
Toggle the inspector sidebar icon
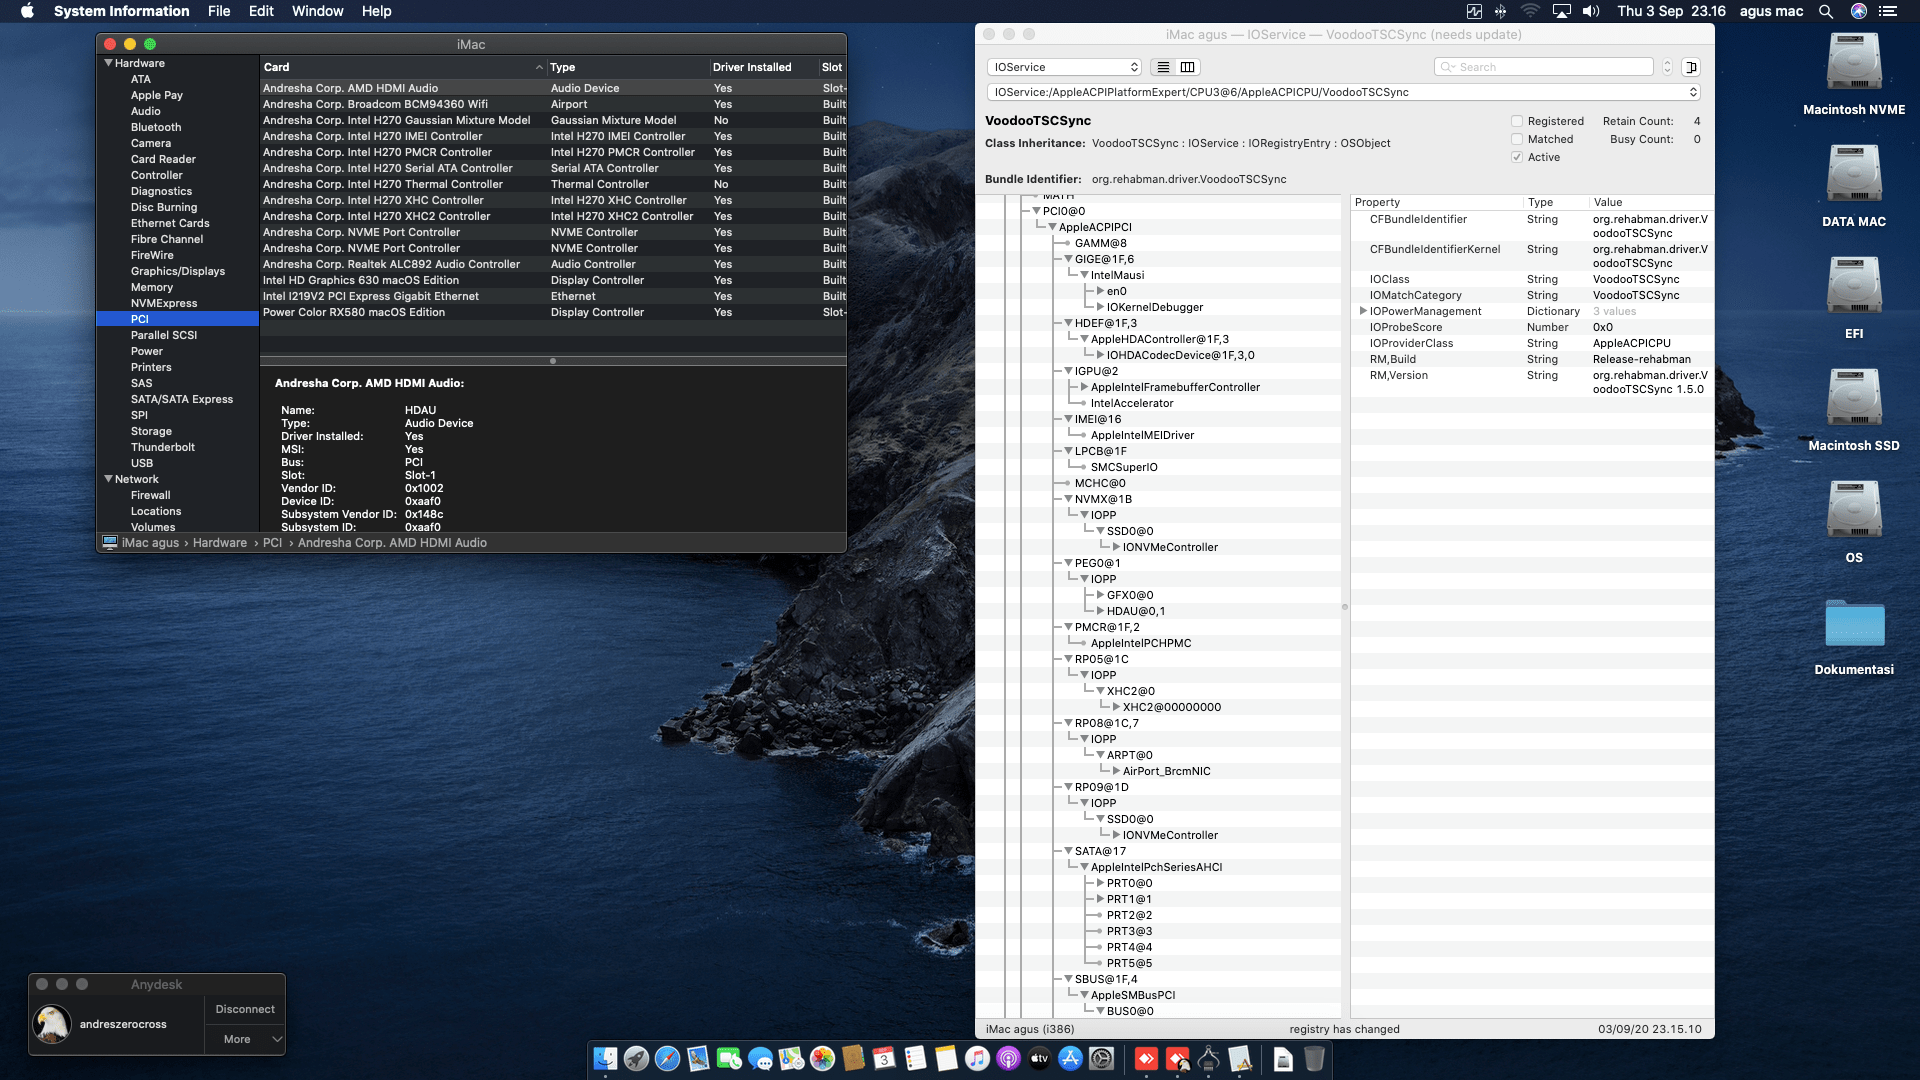coord(1691,67)
